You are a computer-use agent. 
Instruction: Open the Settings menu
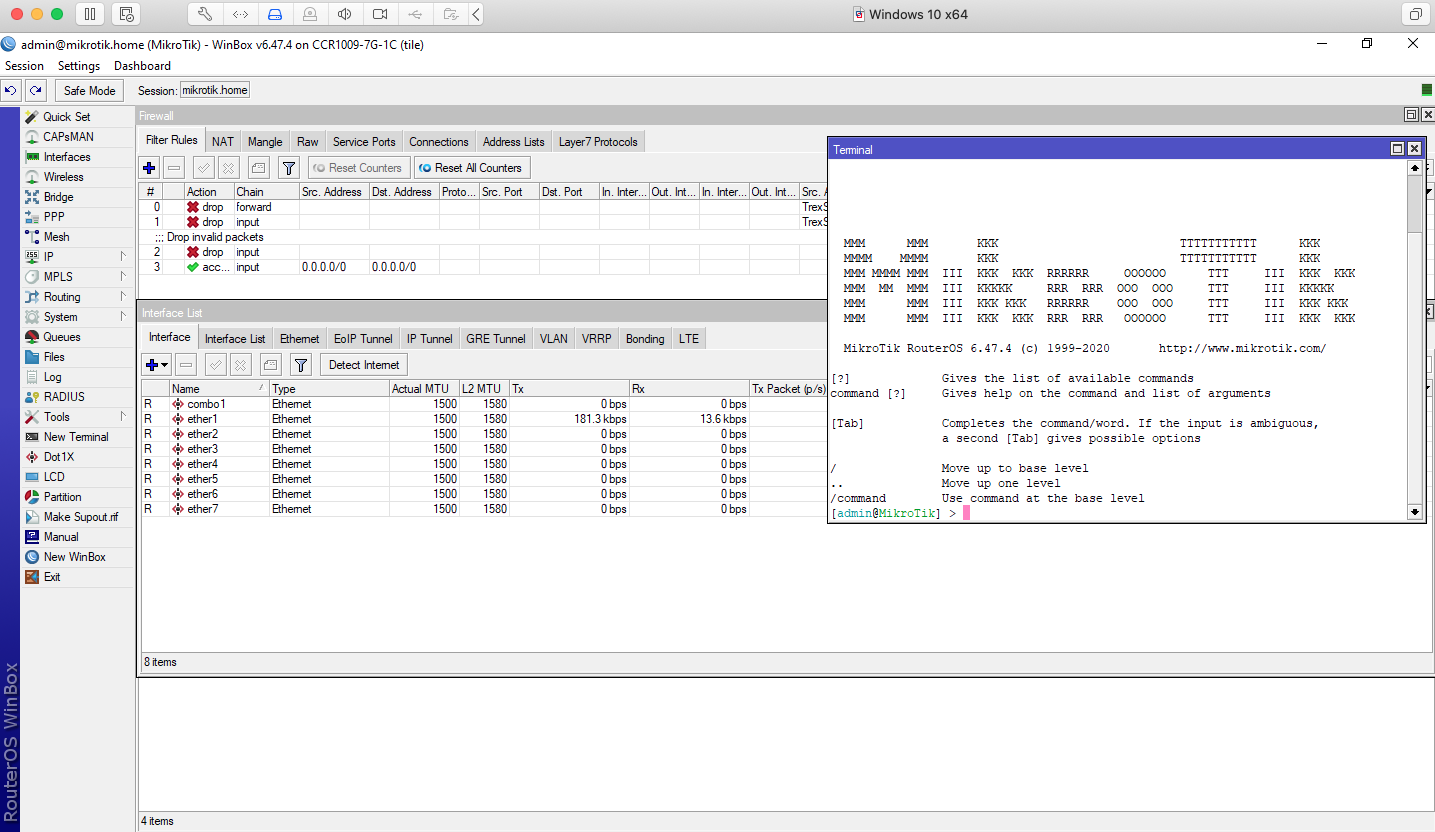click(79, 66)
